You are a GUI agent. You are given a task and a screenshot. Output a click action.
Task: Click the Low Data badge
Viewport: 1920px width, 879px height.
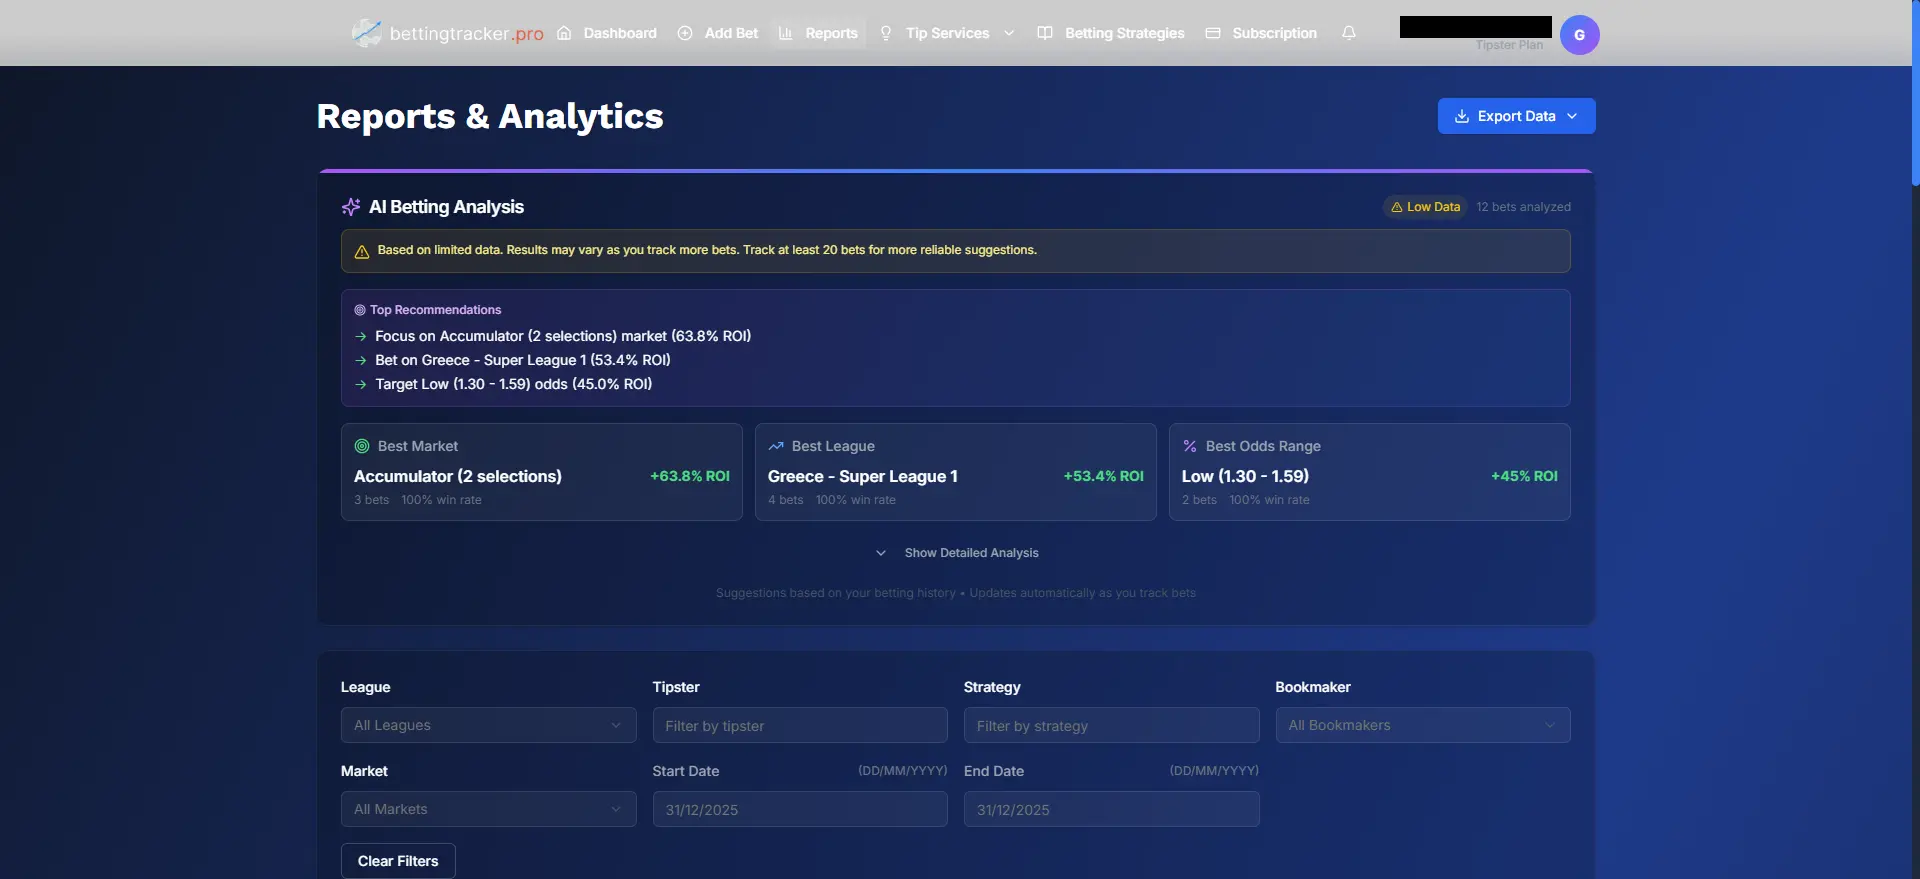pos(1425,207)
